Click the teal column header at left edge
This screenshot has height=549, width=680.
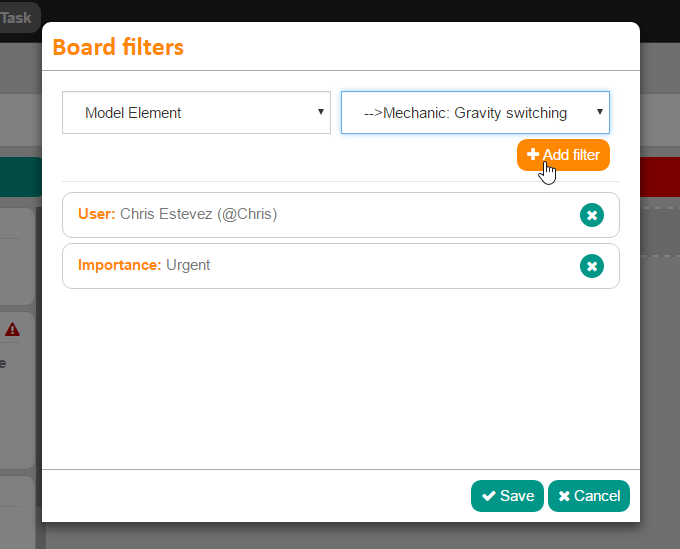(20, 176)
